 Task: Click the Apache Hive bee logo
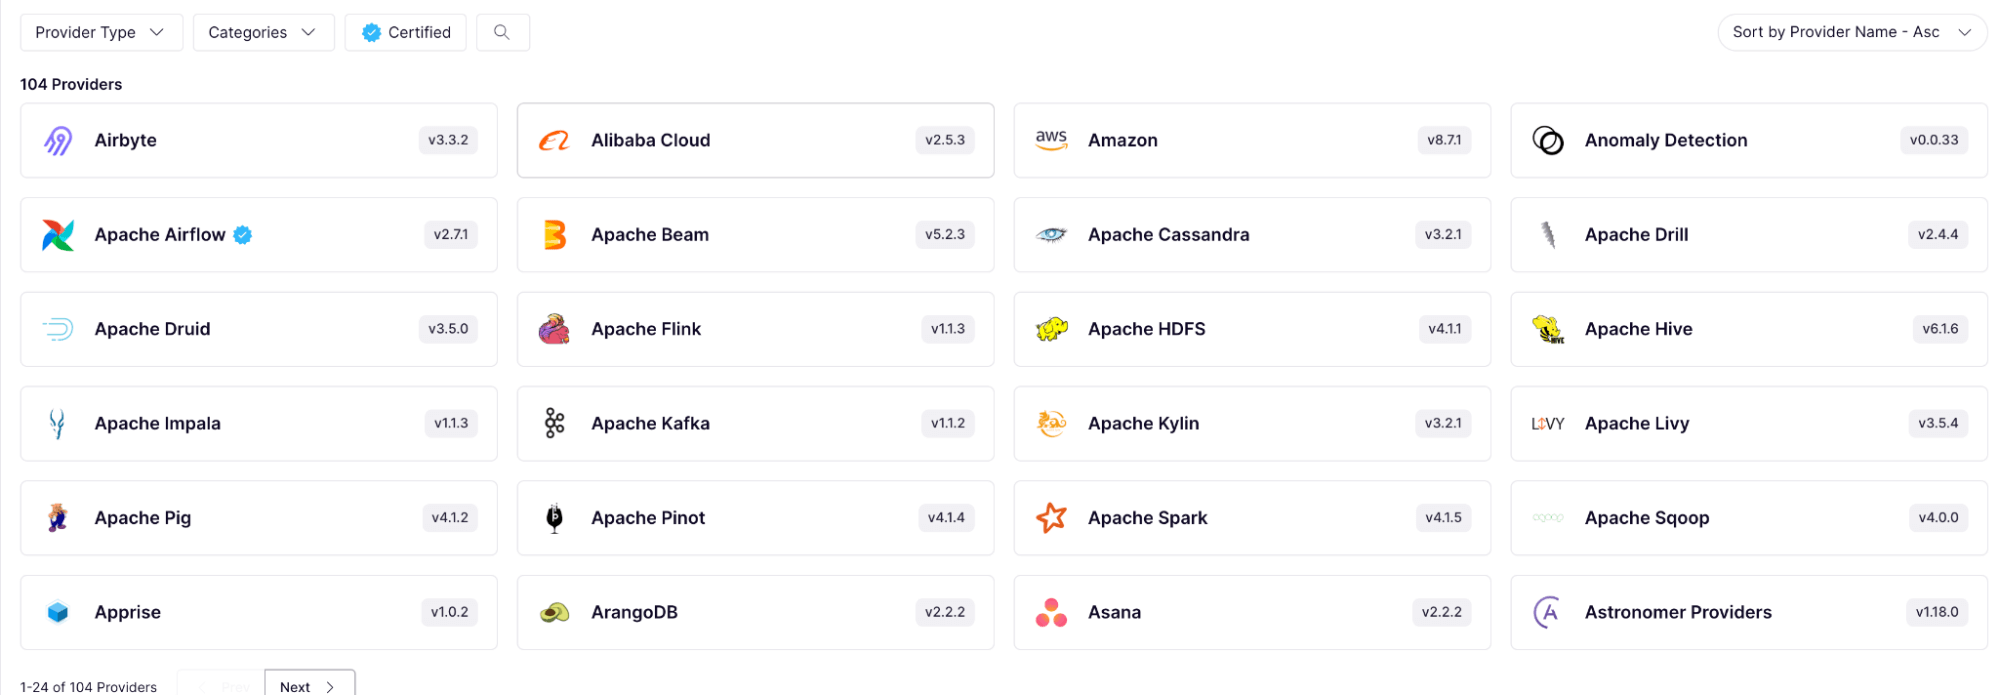pos(1548,329)
